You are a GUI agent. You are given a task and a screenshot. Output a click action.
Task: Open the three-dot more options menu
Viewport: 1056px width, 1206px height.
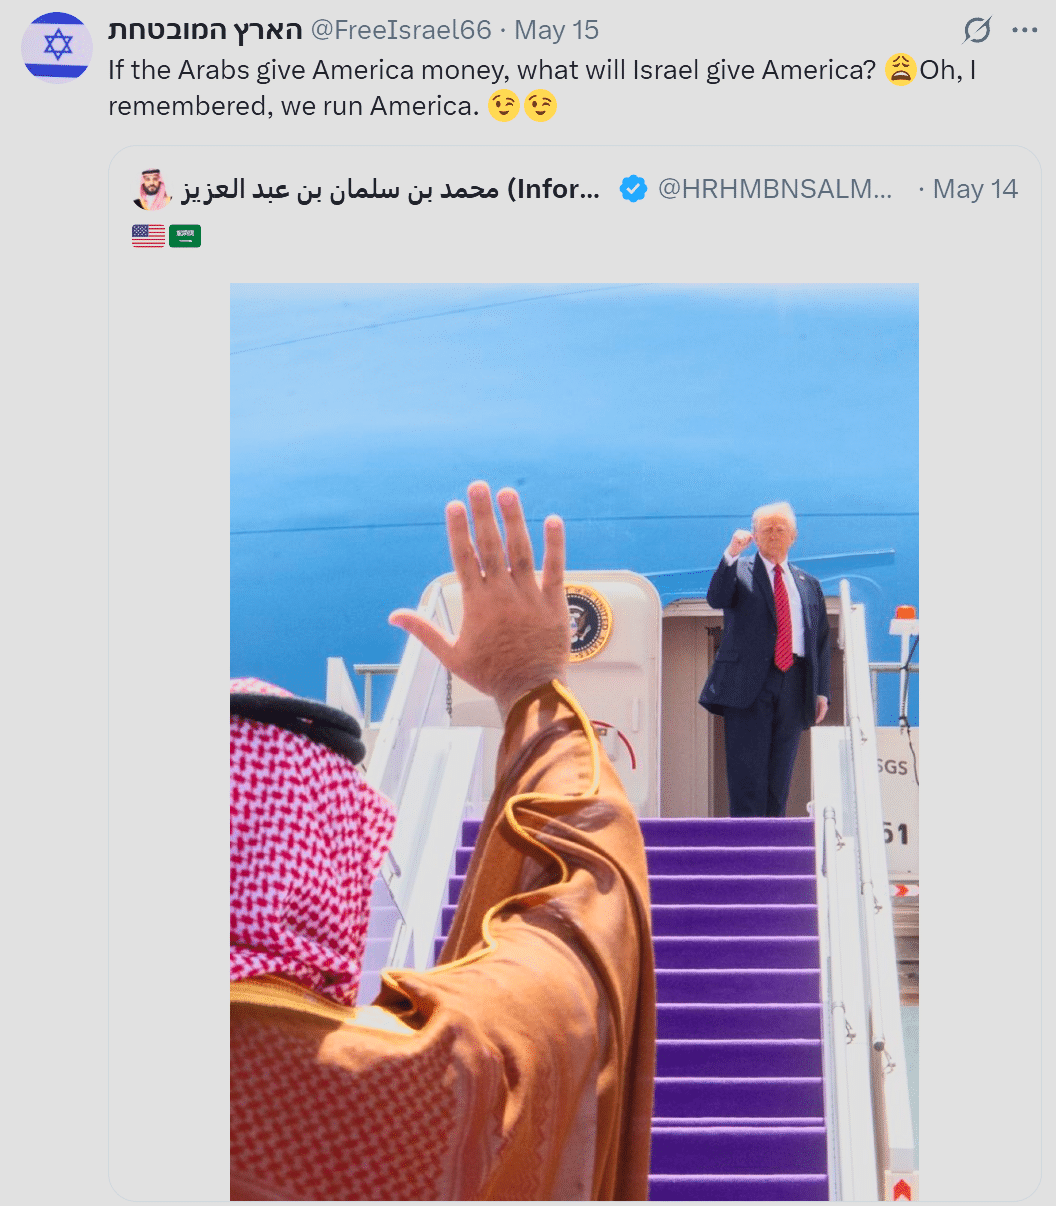tap(1025, 30)
